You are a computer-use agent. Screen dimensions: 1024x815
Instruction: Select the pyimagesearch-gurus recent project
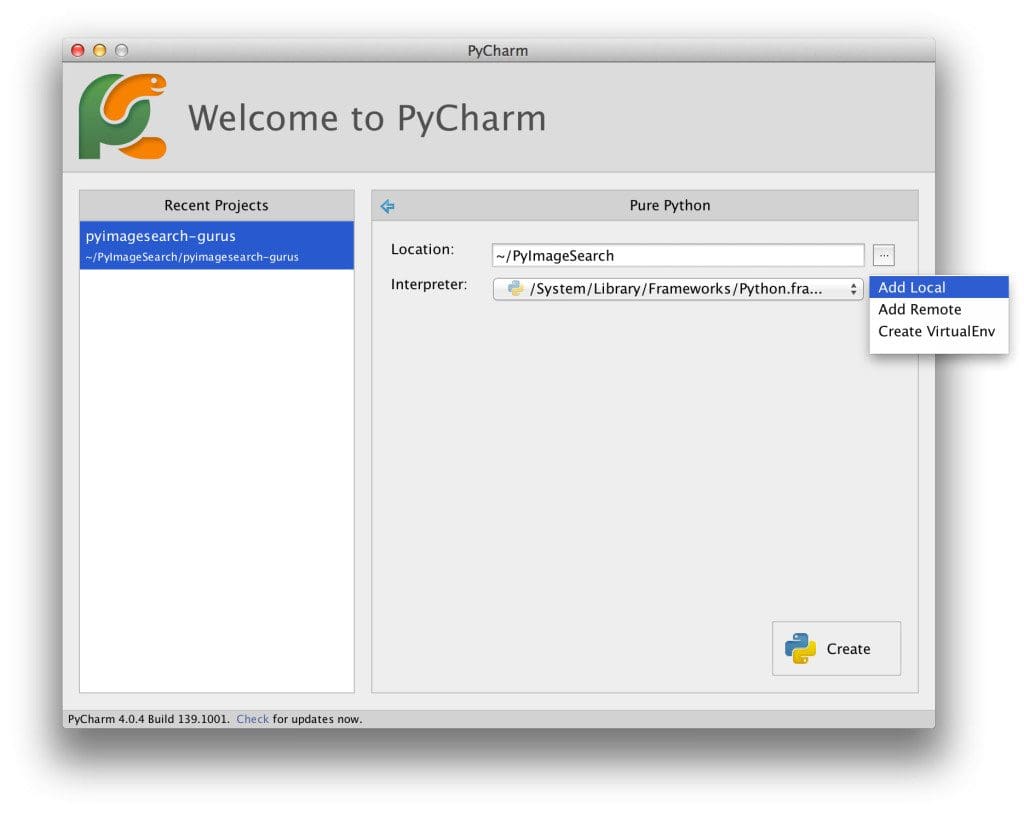pyautogui.click(x=216, y=244)
